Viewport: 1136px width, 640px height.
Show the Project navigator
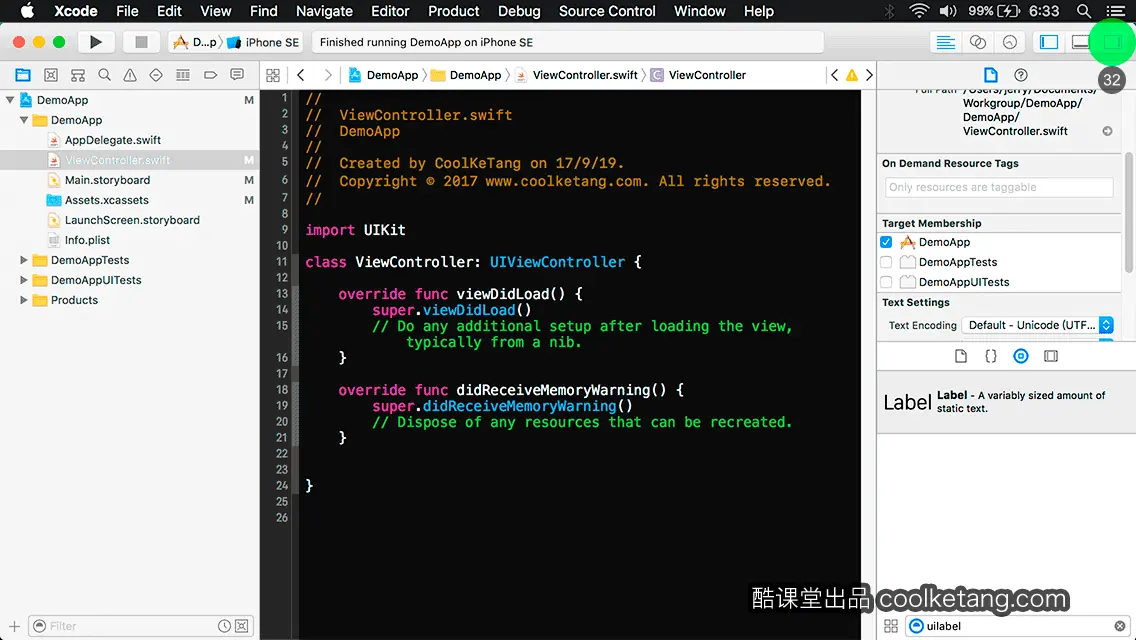(x=23, y=75)
